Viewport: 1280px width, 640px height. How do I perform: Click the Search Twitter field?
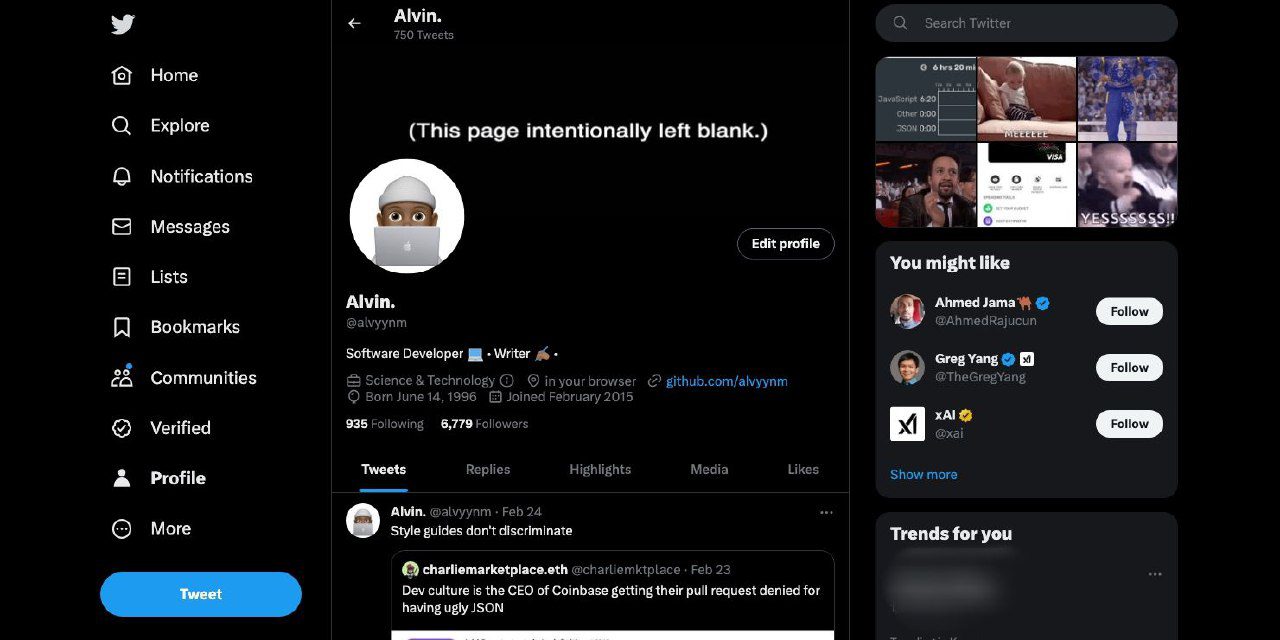(x=1040, y=23)
